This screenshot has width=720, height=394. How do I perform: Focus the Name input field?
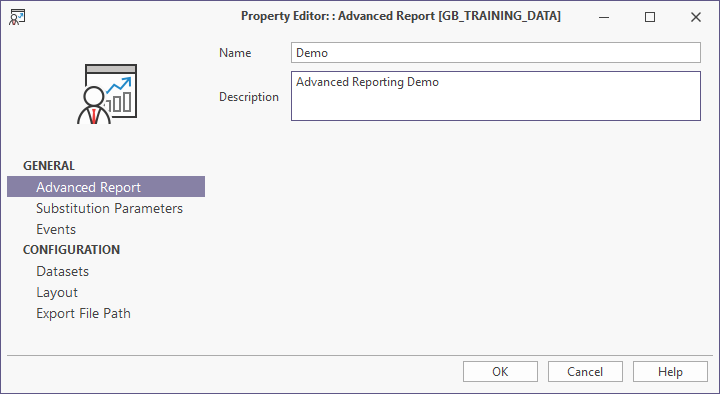[x=496, y=53]
